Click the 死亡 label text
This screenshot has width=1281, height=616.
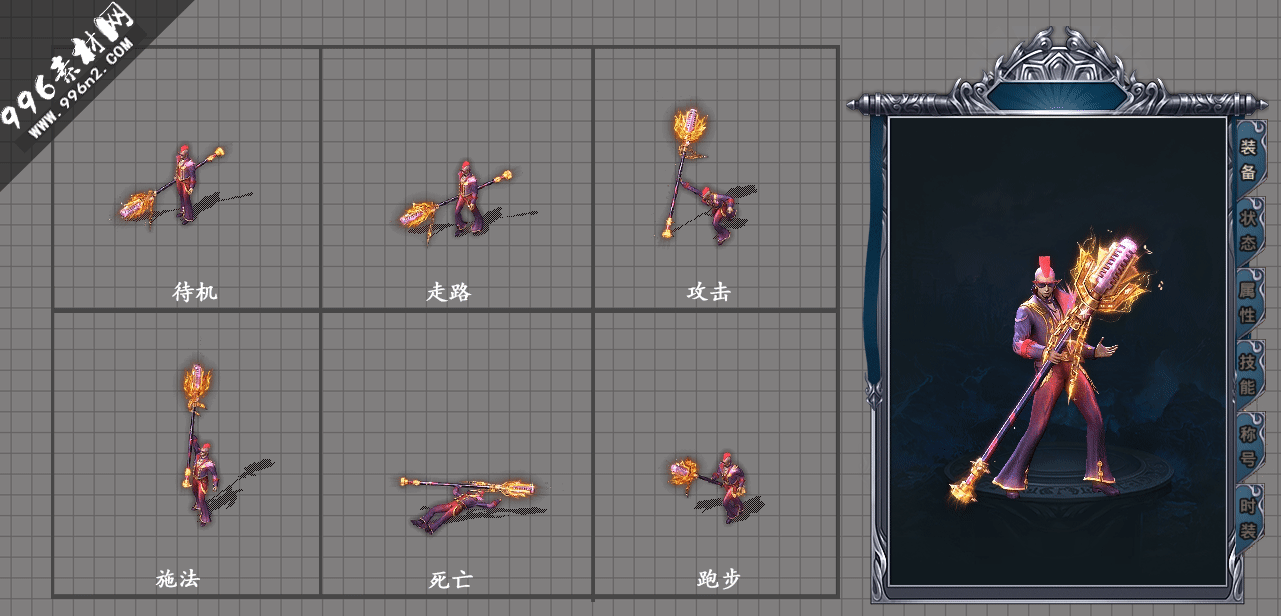coord(449,580)
